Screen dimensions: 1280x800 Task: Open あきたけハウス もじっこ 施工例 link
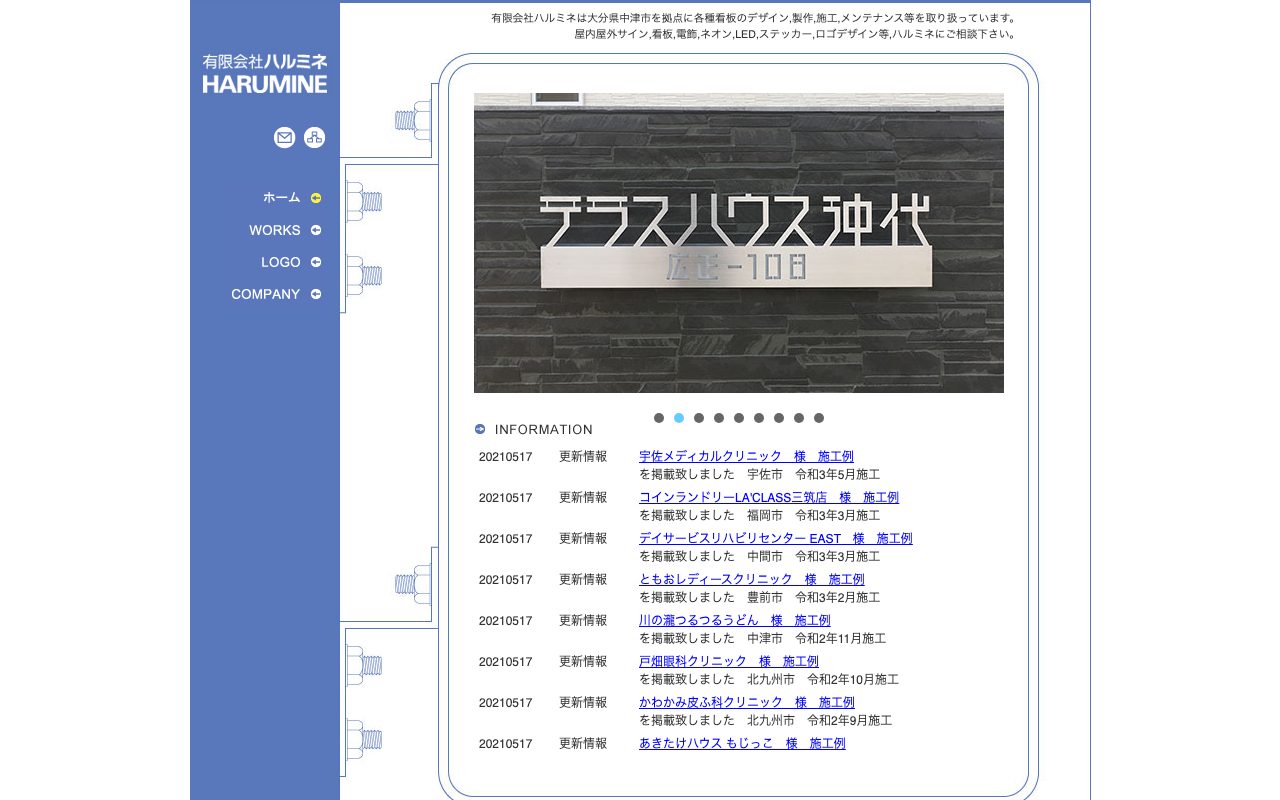(742, 744)
